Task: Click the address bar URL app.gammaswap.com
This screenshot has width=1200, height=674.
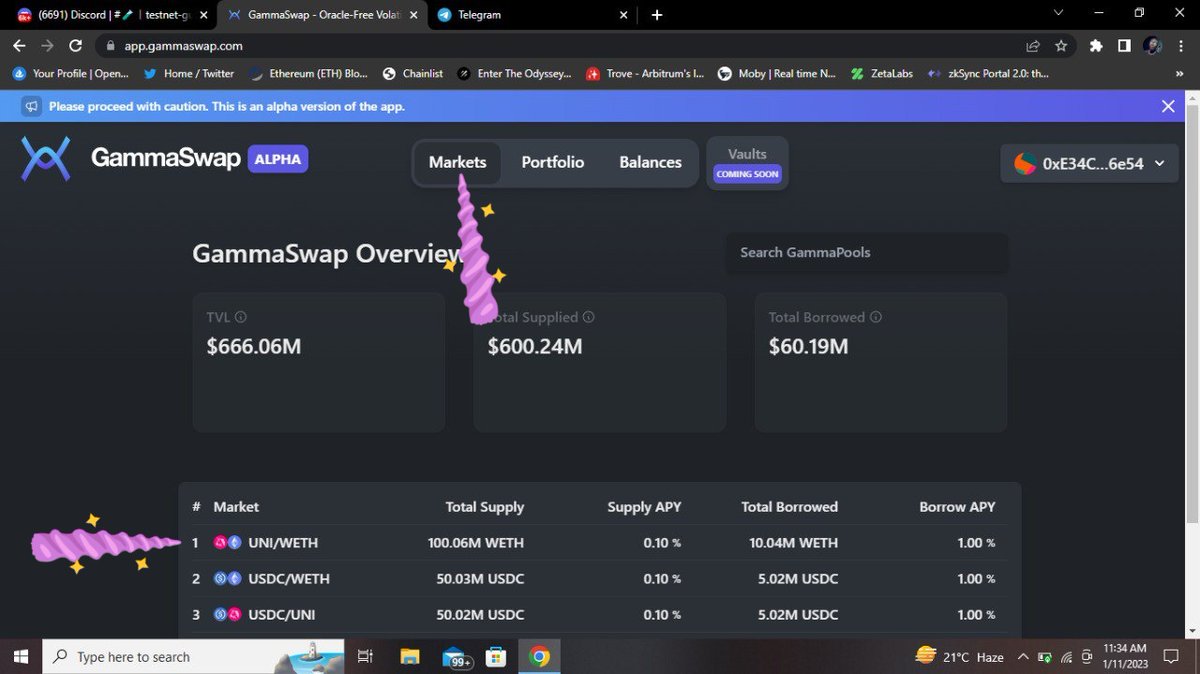Action: click(183, 46)
